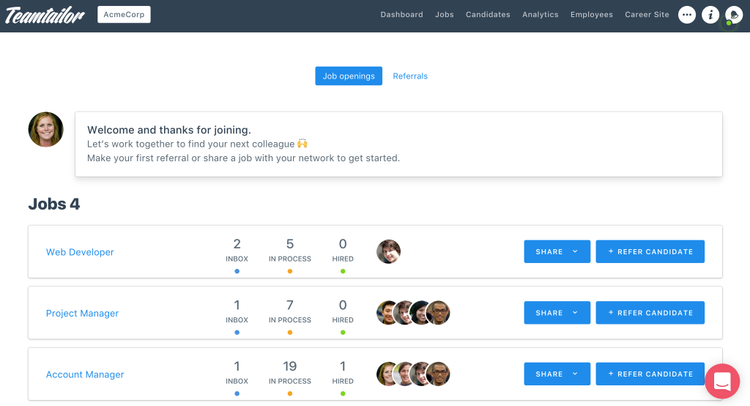This screenshot has height=406, width=750.
Task: Switch to the Referrals tab
Action: (410, 76)
